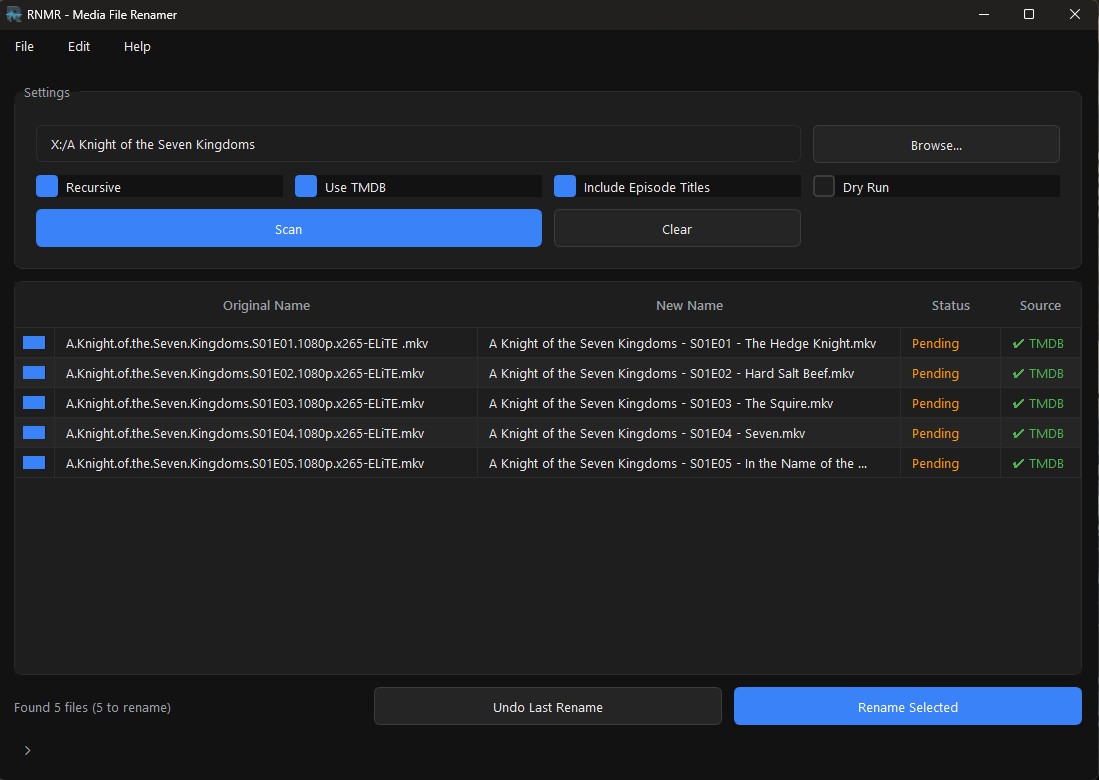Expand the collapsed panel via bottom-left chevron
1099x780 pixels.
pyautogui.click(x=27, y=750)
